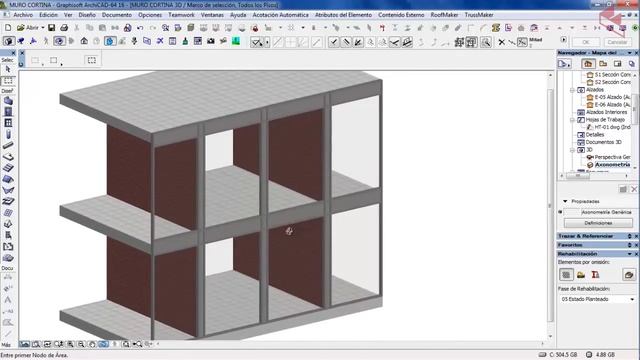Select the Window tool
This screenshot has height=360, width=640.
click(x=8, y=123)
